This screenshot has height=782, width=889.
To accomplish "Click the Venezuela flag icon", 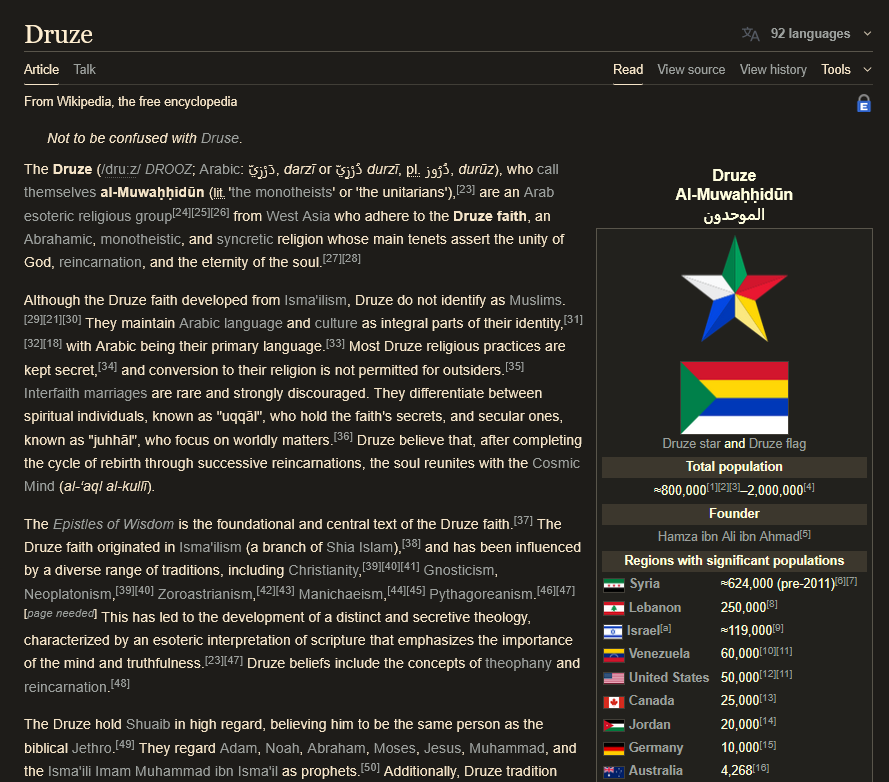I will [x=613, y=654].
